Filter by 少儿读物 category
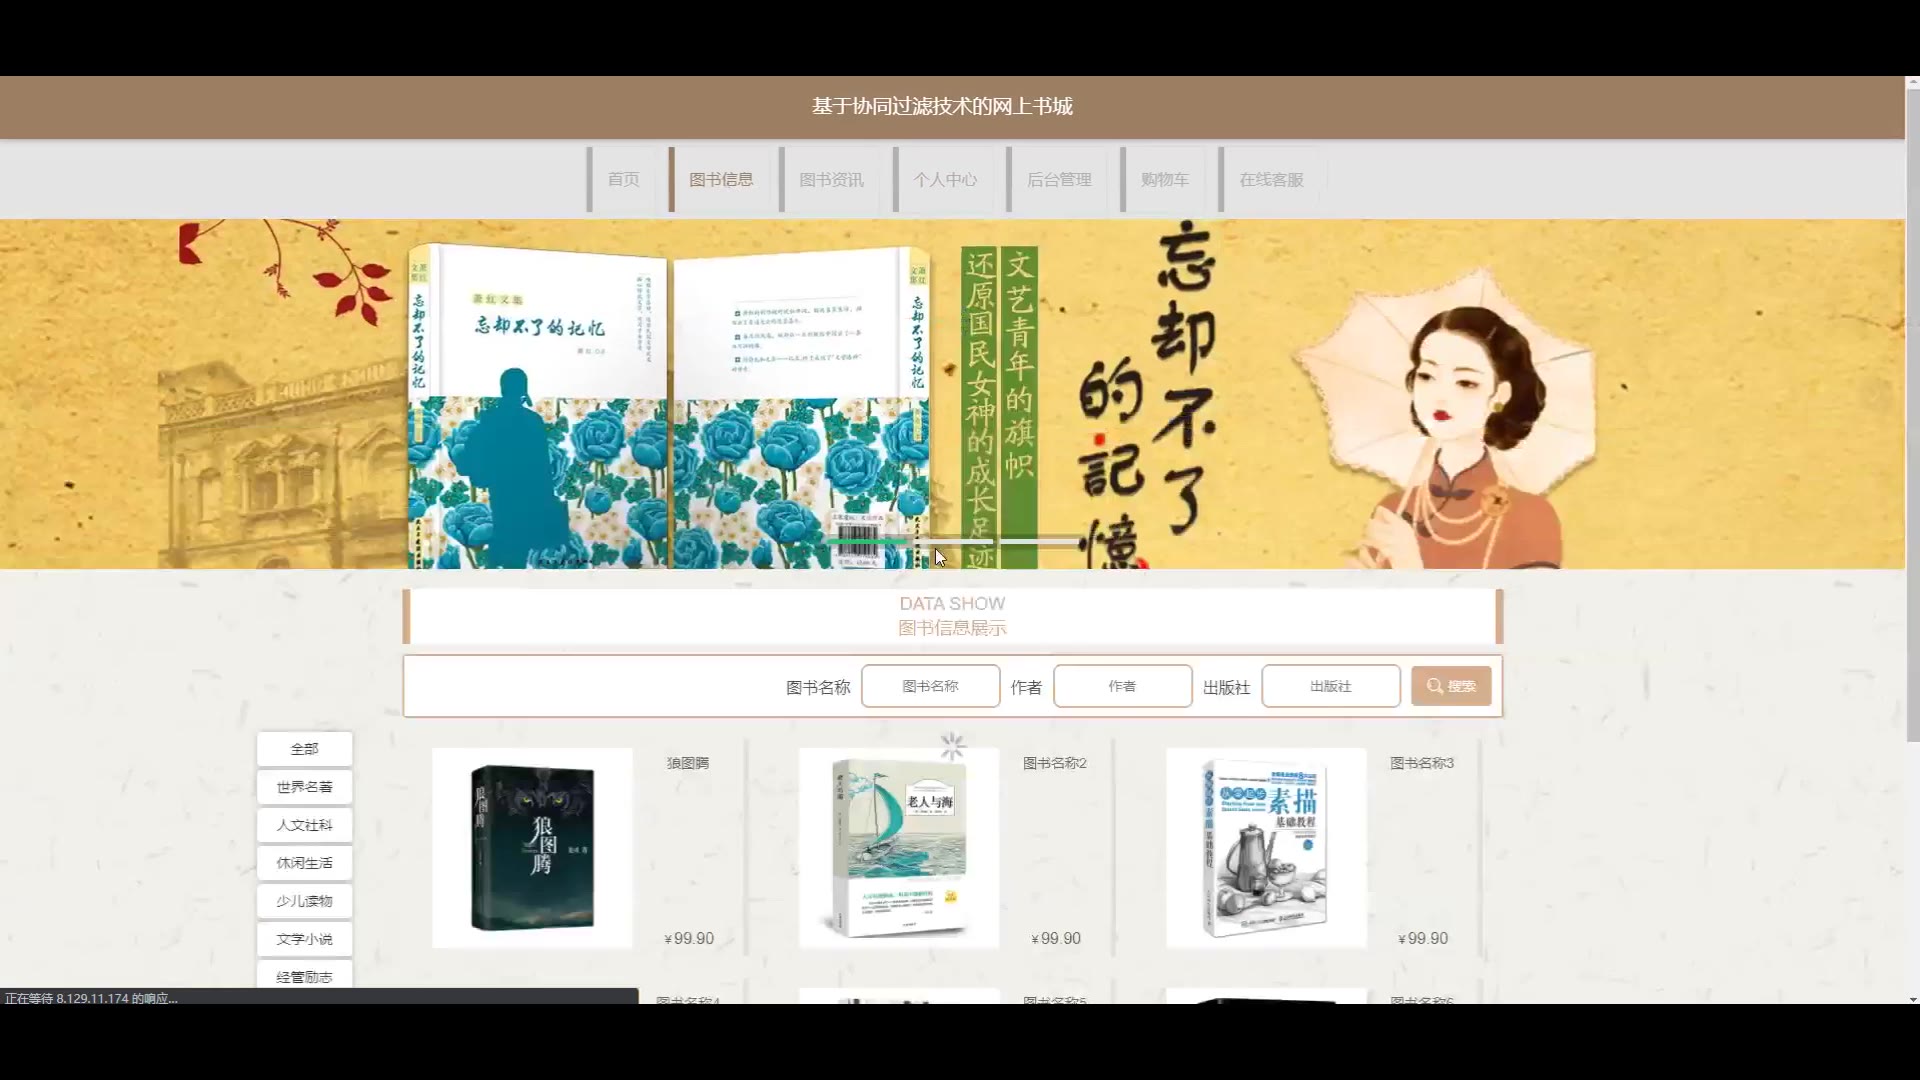Screen dimensions: 1920x1080 tap(304, 901)
